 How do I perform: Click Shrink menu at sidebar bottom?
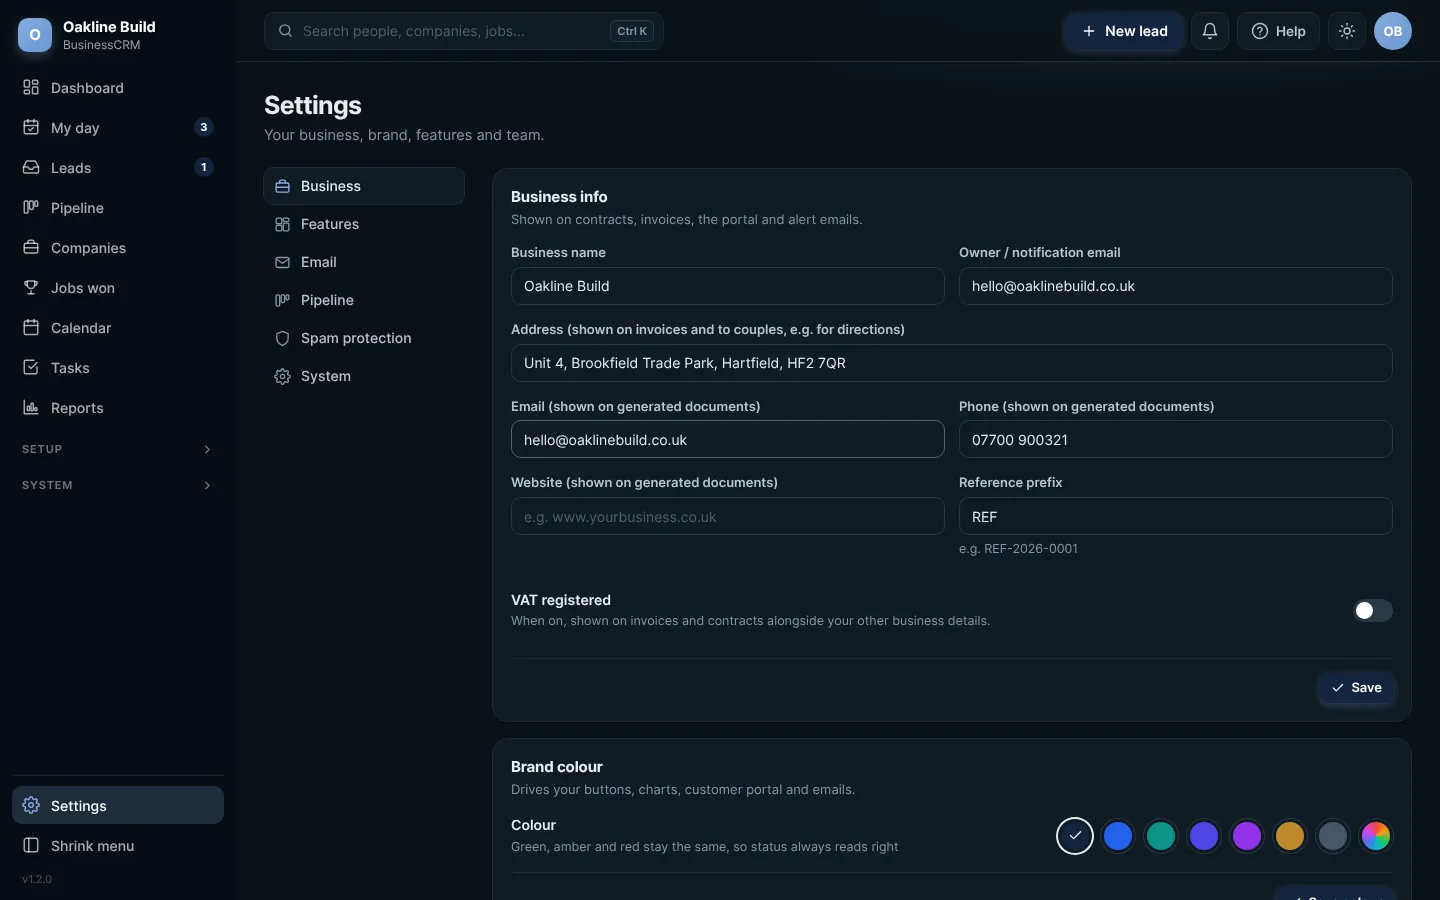tap(118, 845)
